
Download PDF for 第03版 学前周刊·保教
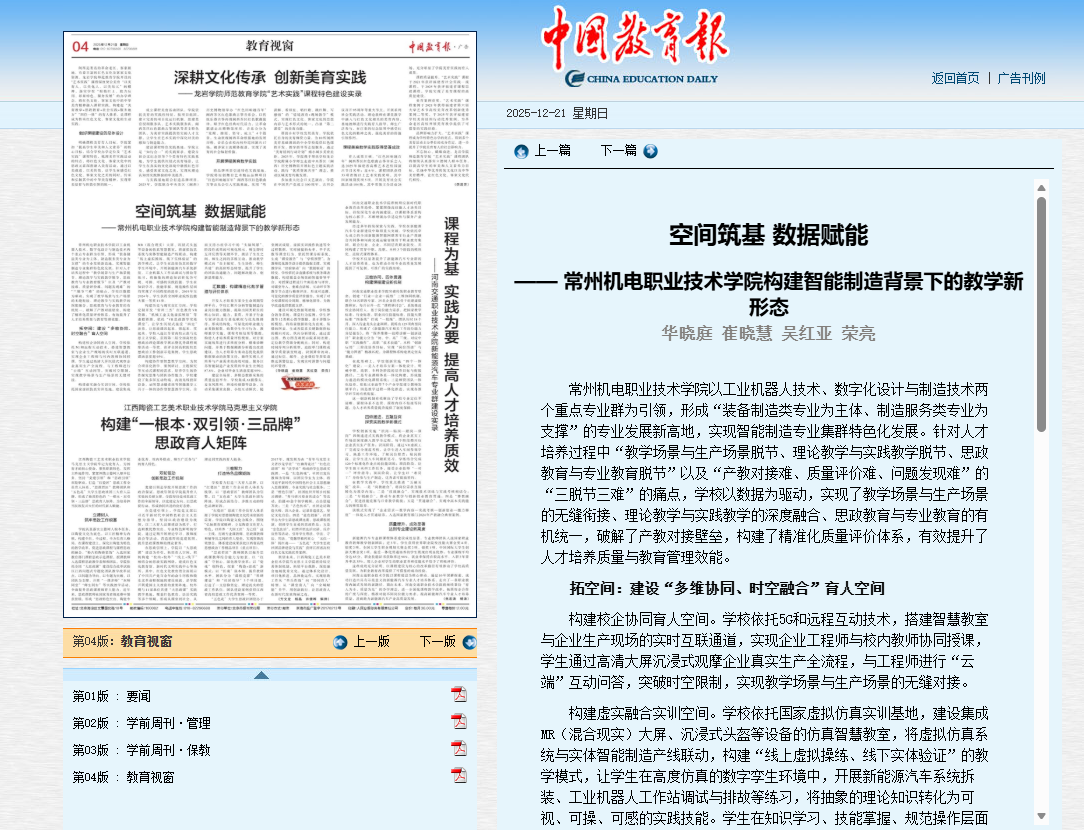[x=459, y=749]
